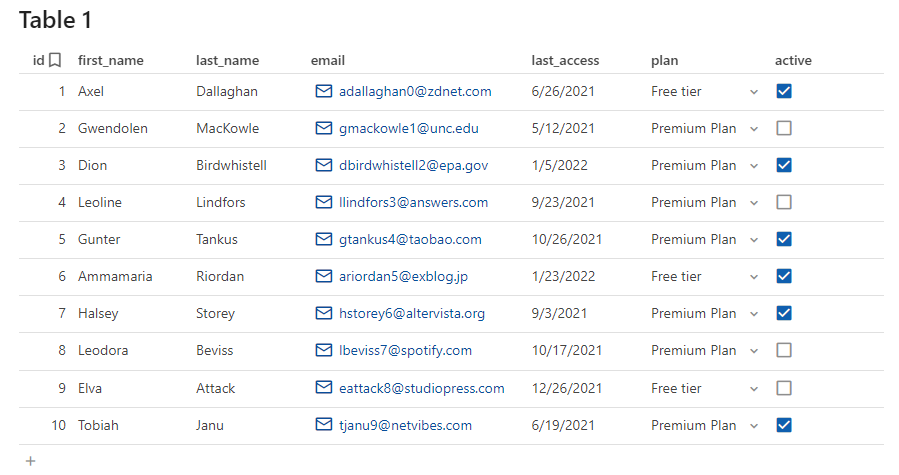The width and height of the screenshot is (899, 475).
Task: Click the mail icon beside Leoline's email
Action: 323,202
